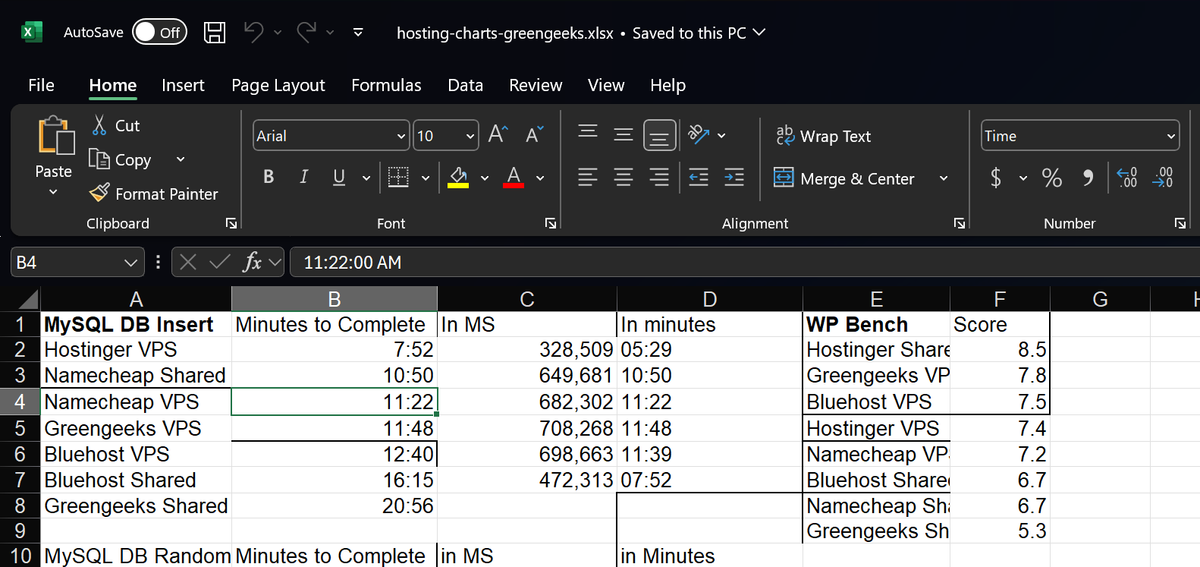1200x567 pixels.
Task: Click the Increase Font Size icon
Action: (x=498, y=136)
